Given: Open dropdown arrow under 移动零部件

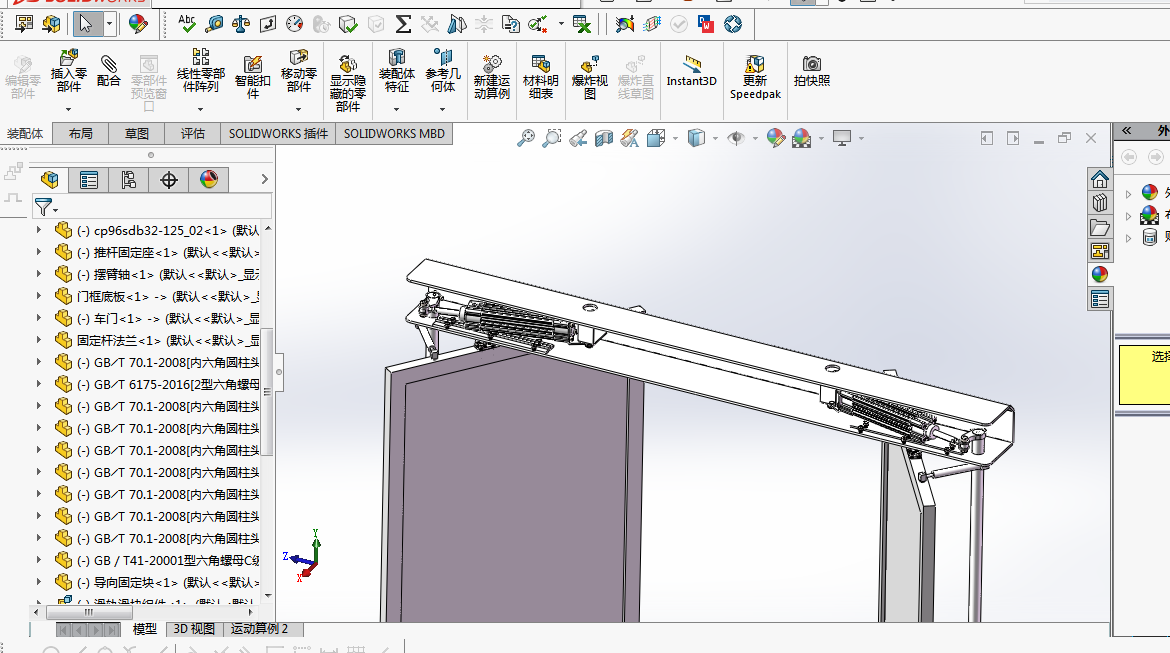Looking at the screenshot, I should tap(298, 109).
